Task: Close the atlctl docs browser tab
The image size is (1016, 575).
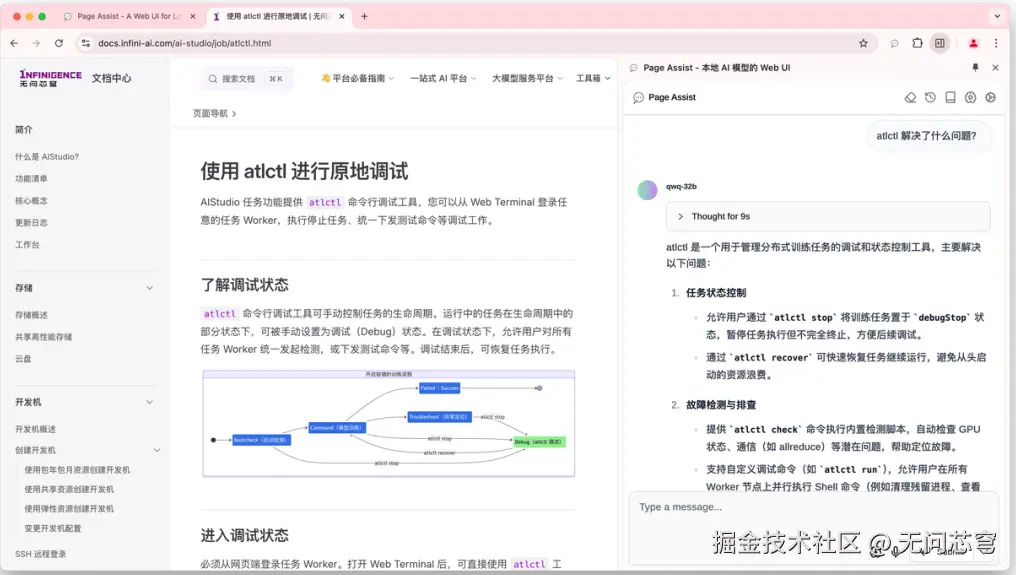Action: 341,16
